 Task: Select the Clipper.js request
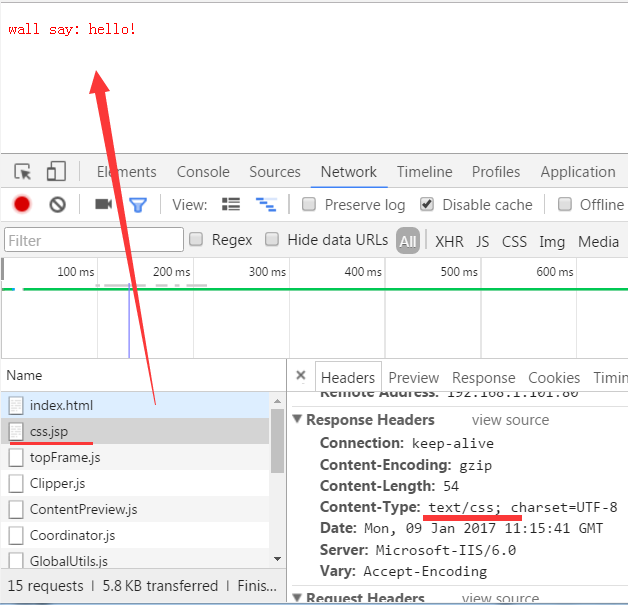(x=135, y=483)
